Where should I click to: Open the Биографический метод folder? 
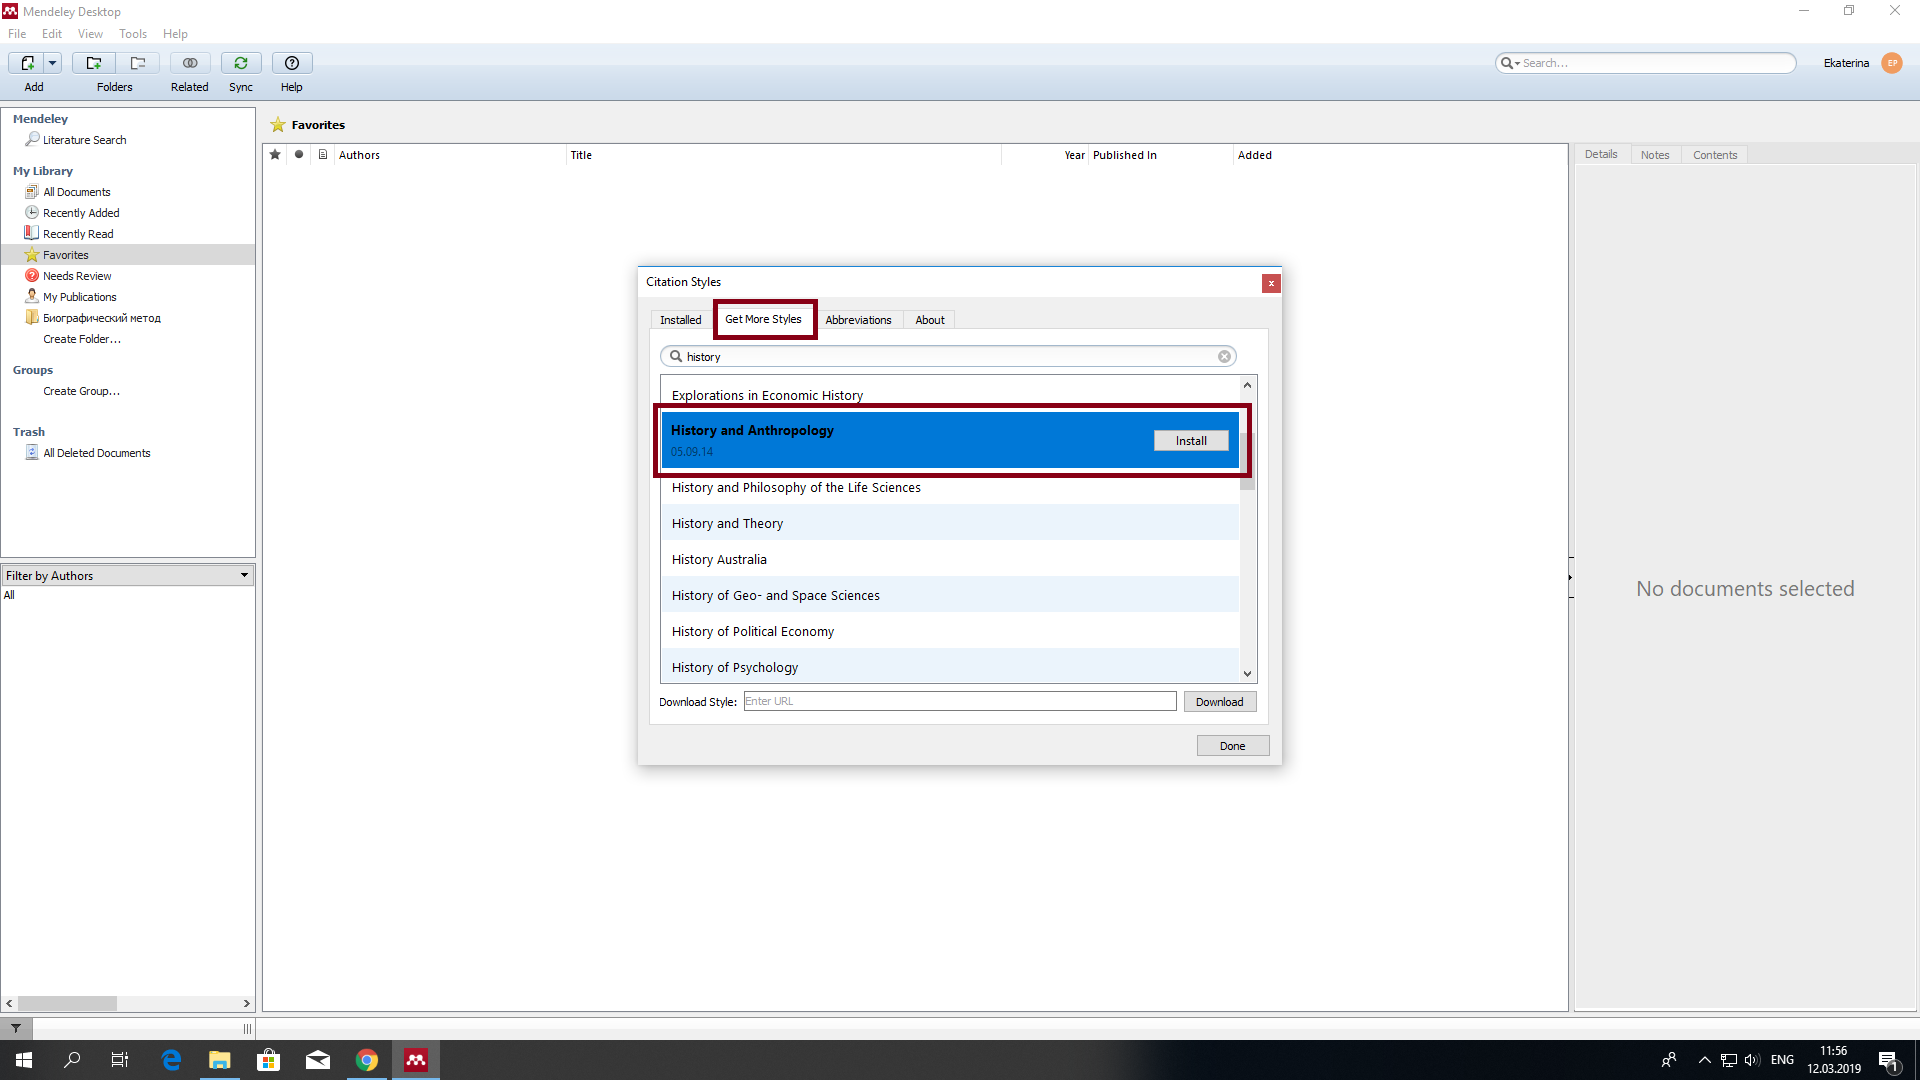click(101, 318)
